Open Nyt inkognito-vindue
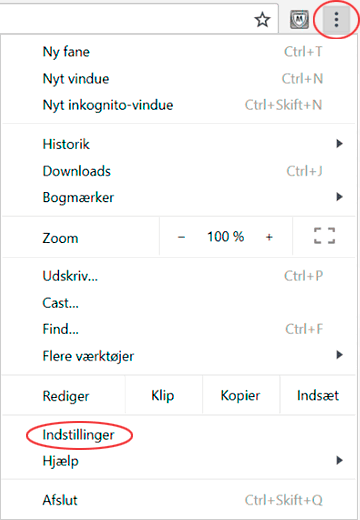The width and height of the screenshot is (360, 520). click(x=179, y=105)
